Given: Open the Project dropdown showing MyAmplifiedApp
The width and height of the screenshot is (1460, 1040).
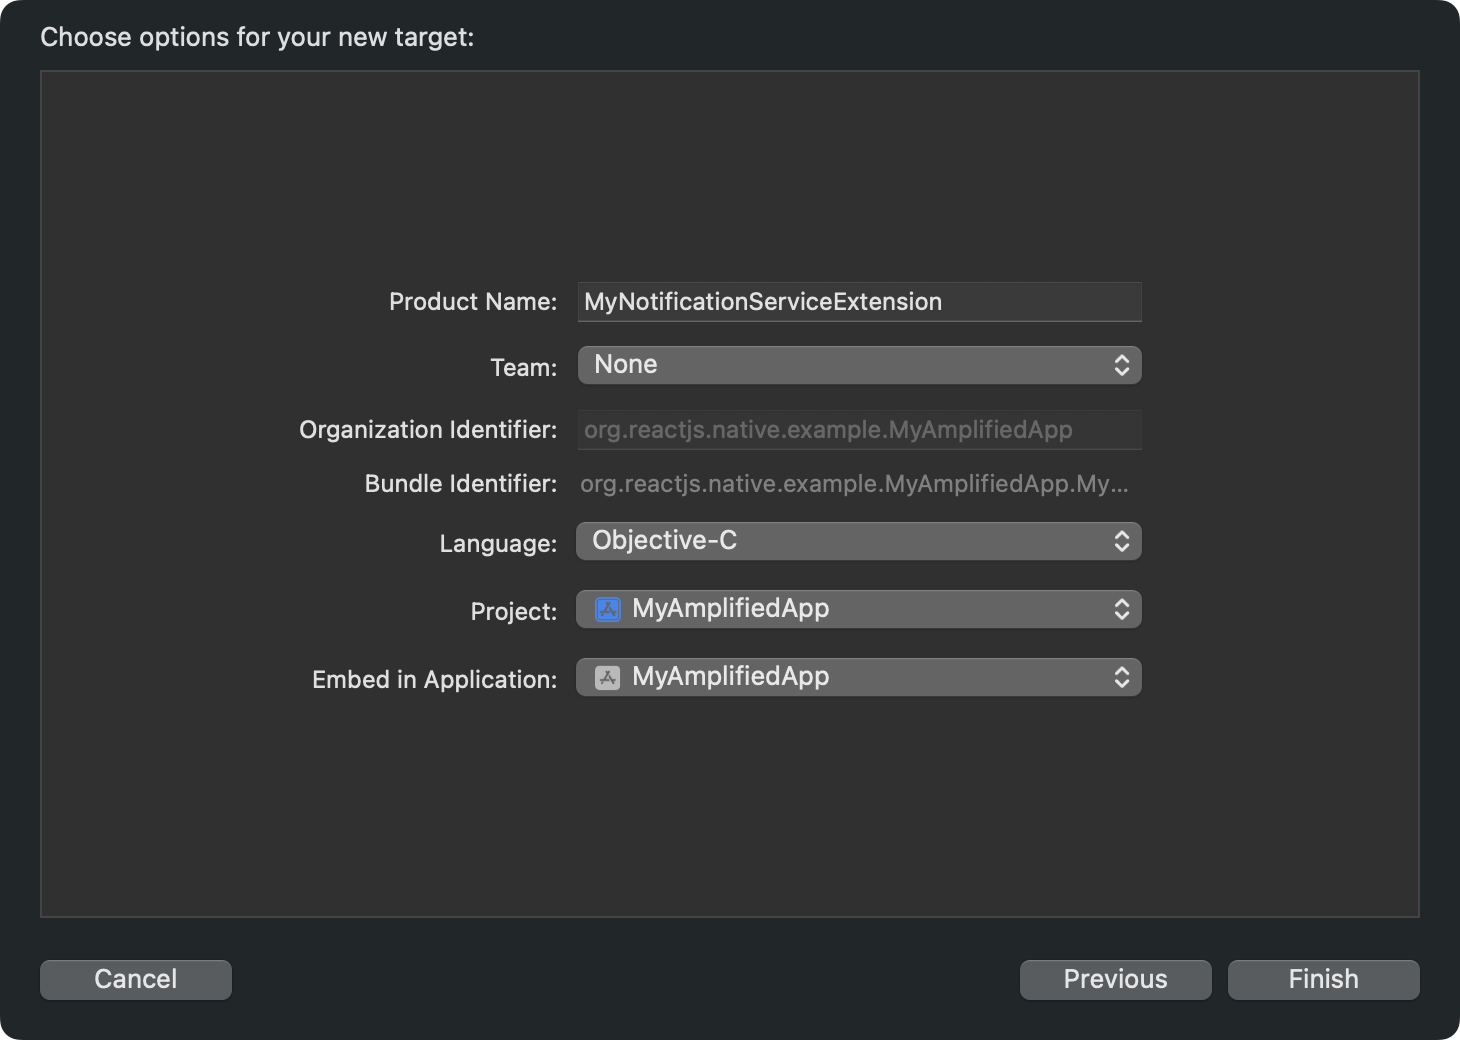Looking at the screenshot, I should pos(859,609).
